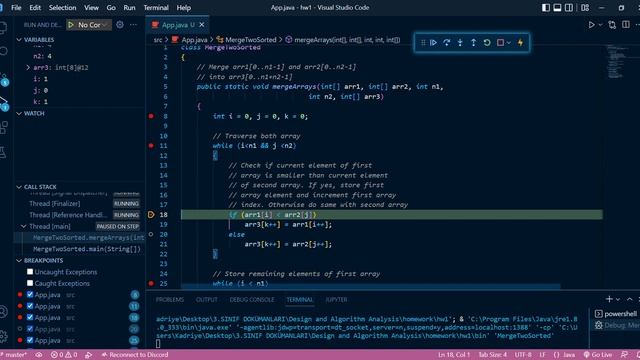The height and width of the screenshot is (360, 640).
Task: Close the App.java editor tab
Action: tap(202, 25)
